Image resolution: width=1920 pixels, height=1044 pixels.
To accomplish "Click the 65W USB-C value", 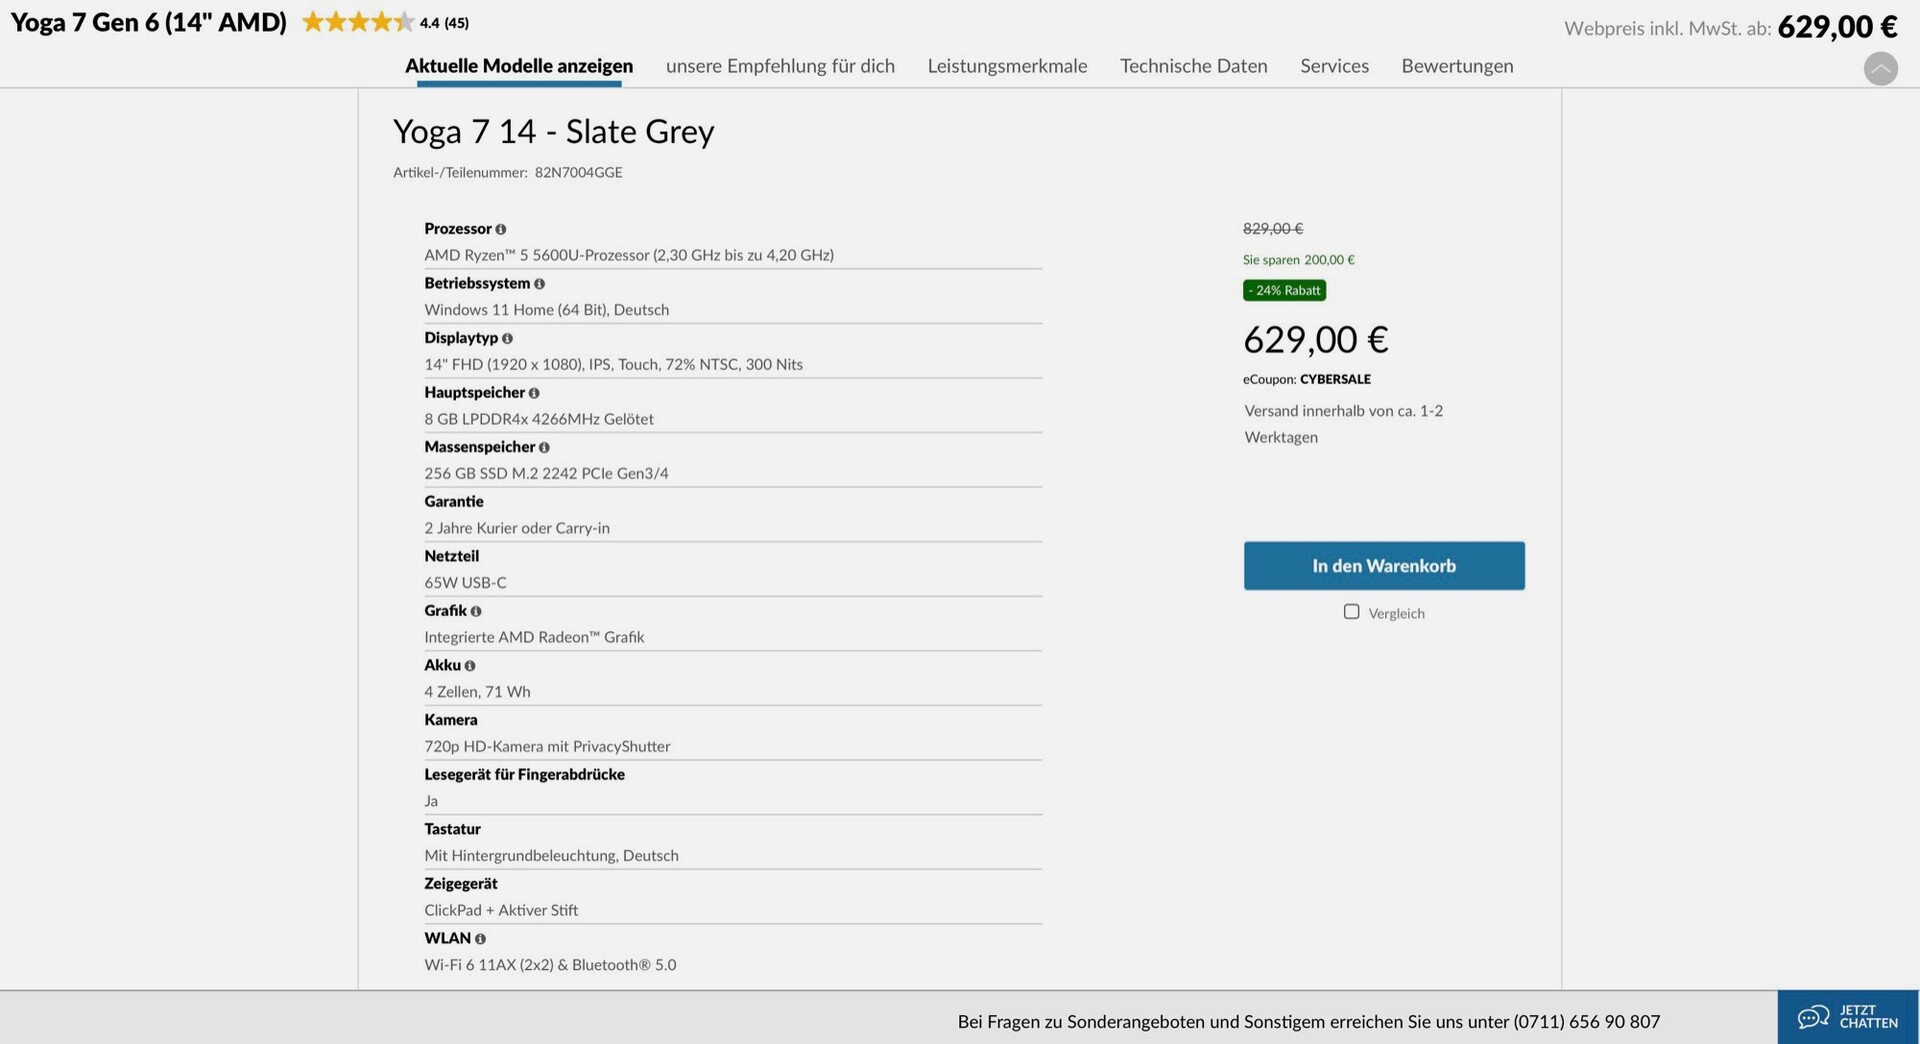I will click(465, 582).
